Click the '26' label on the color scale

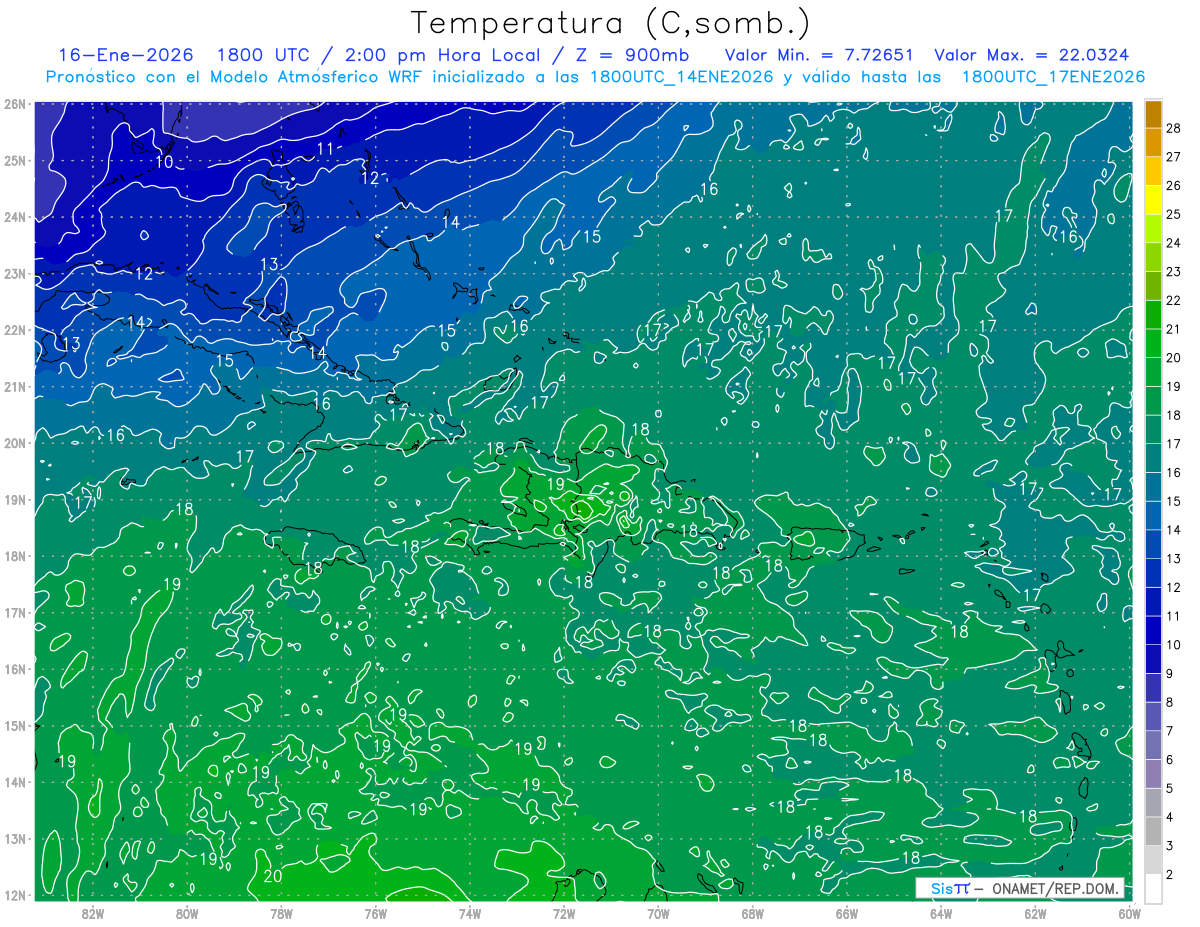pos(1173,185)
